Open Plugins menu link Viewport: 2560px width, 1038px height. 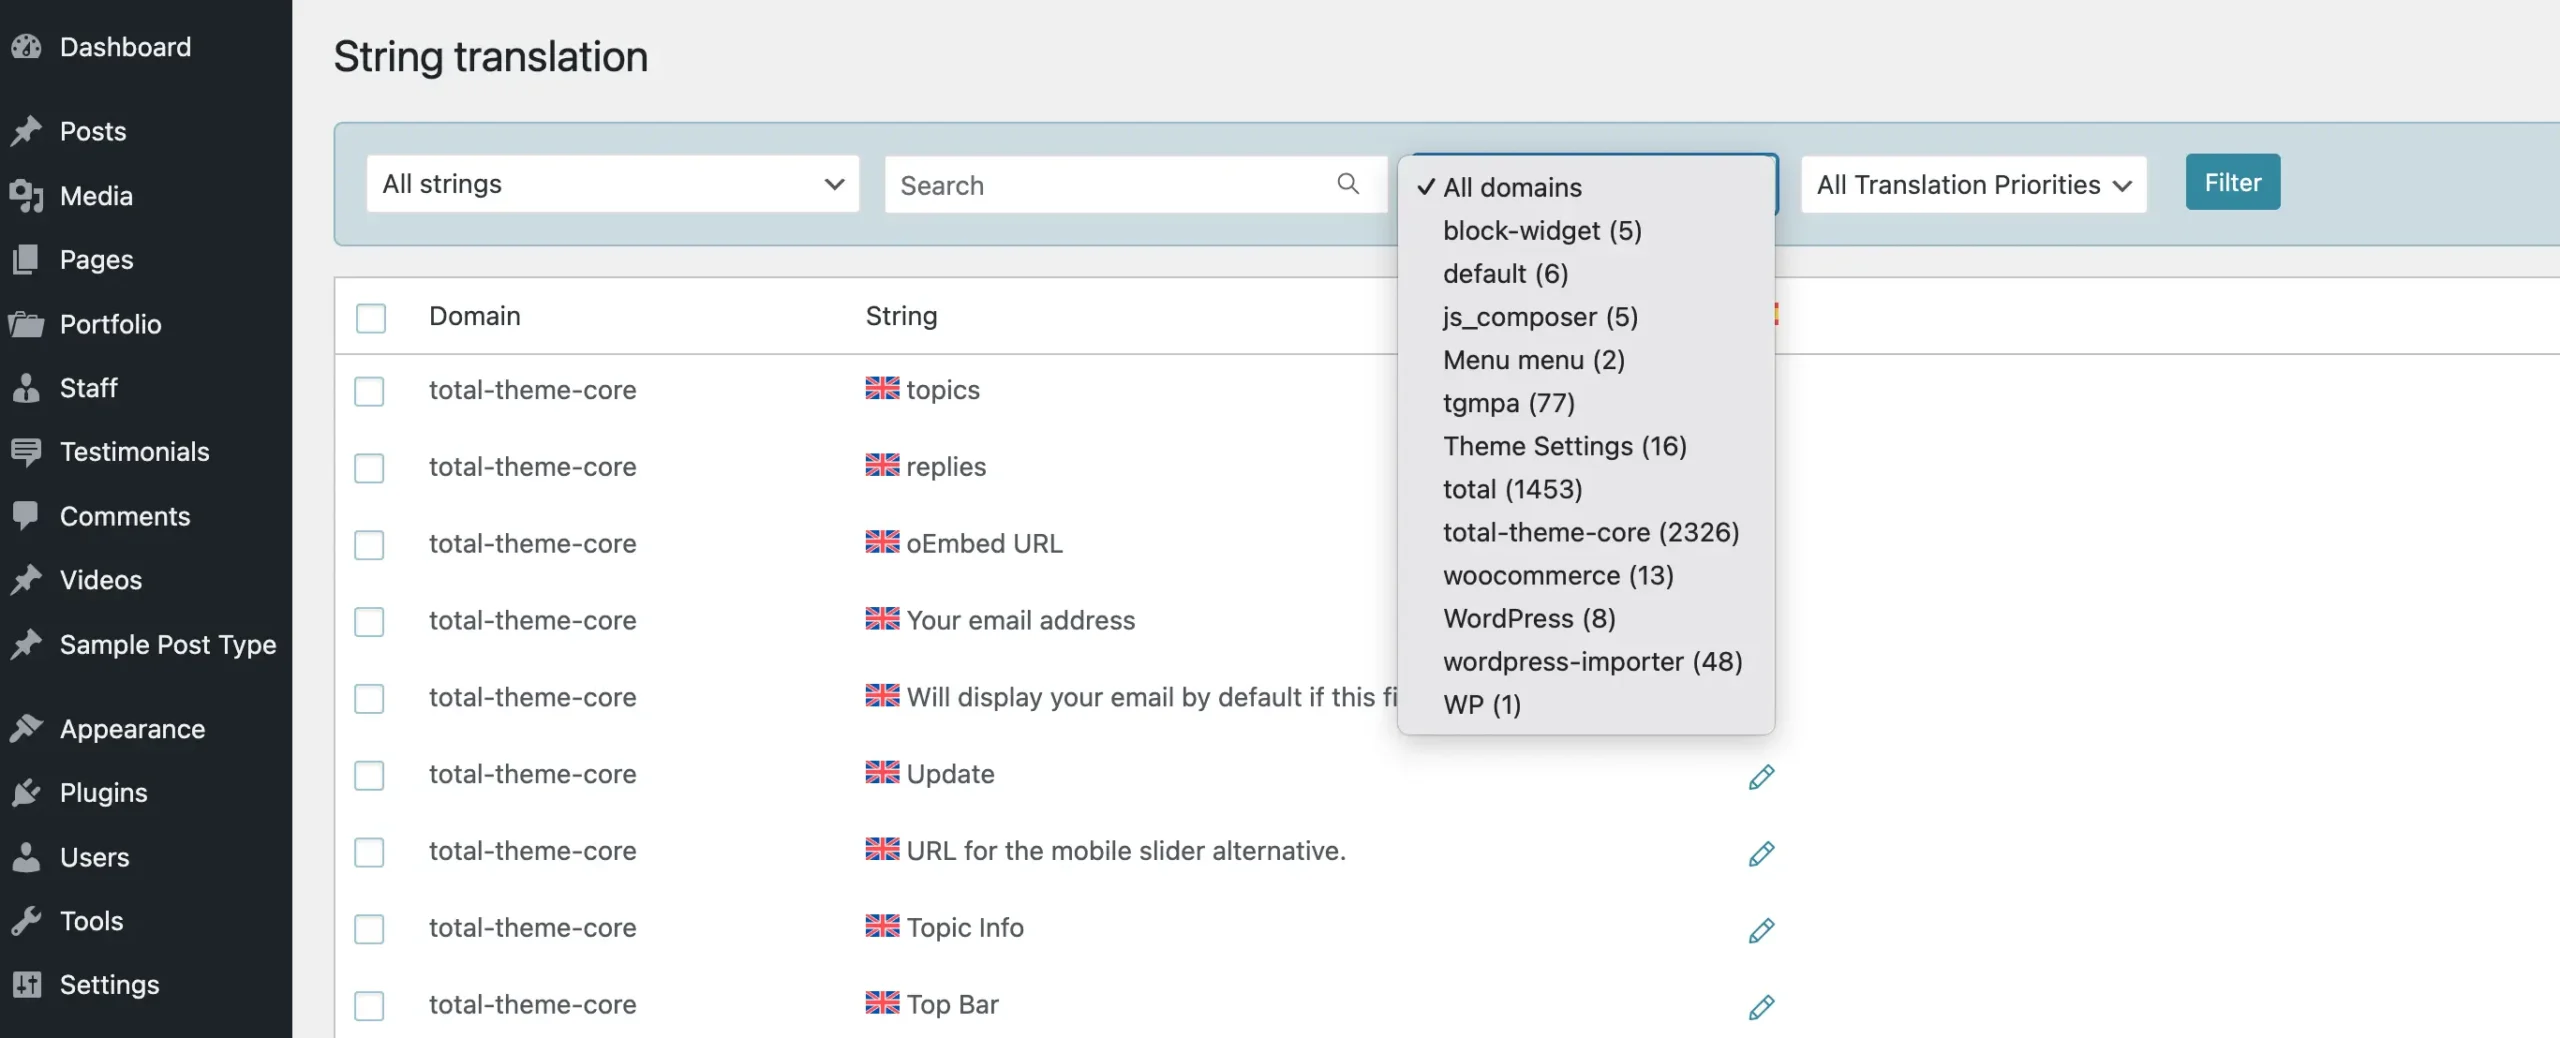104,793
